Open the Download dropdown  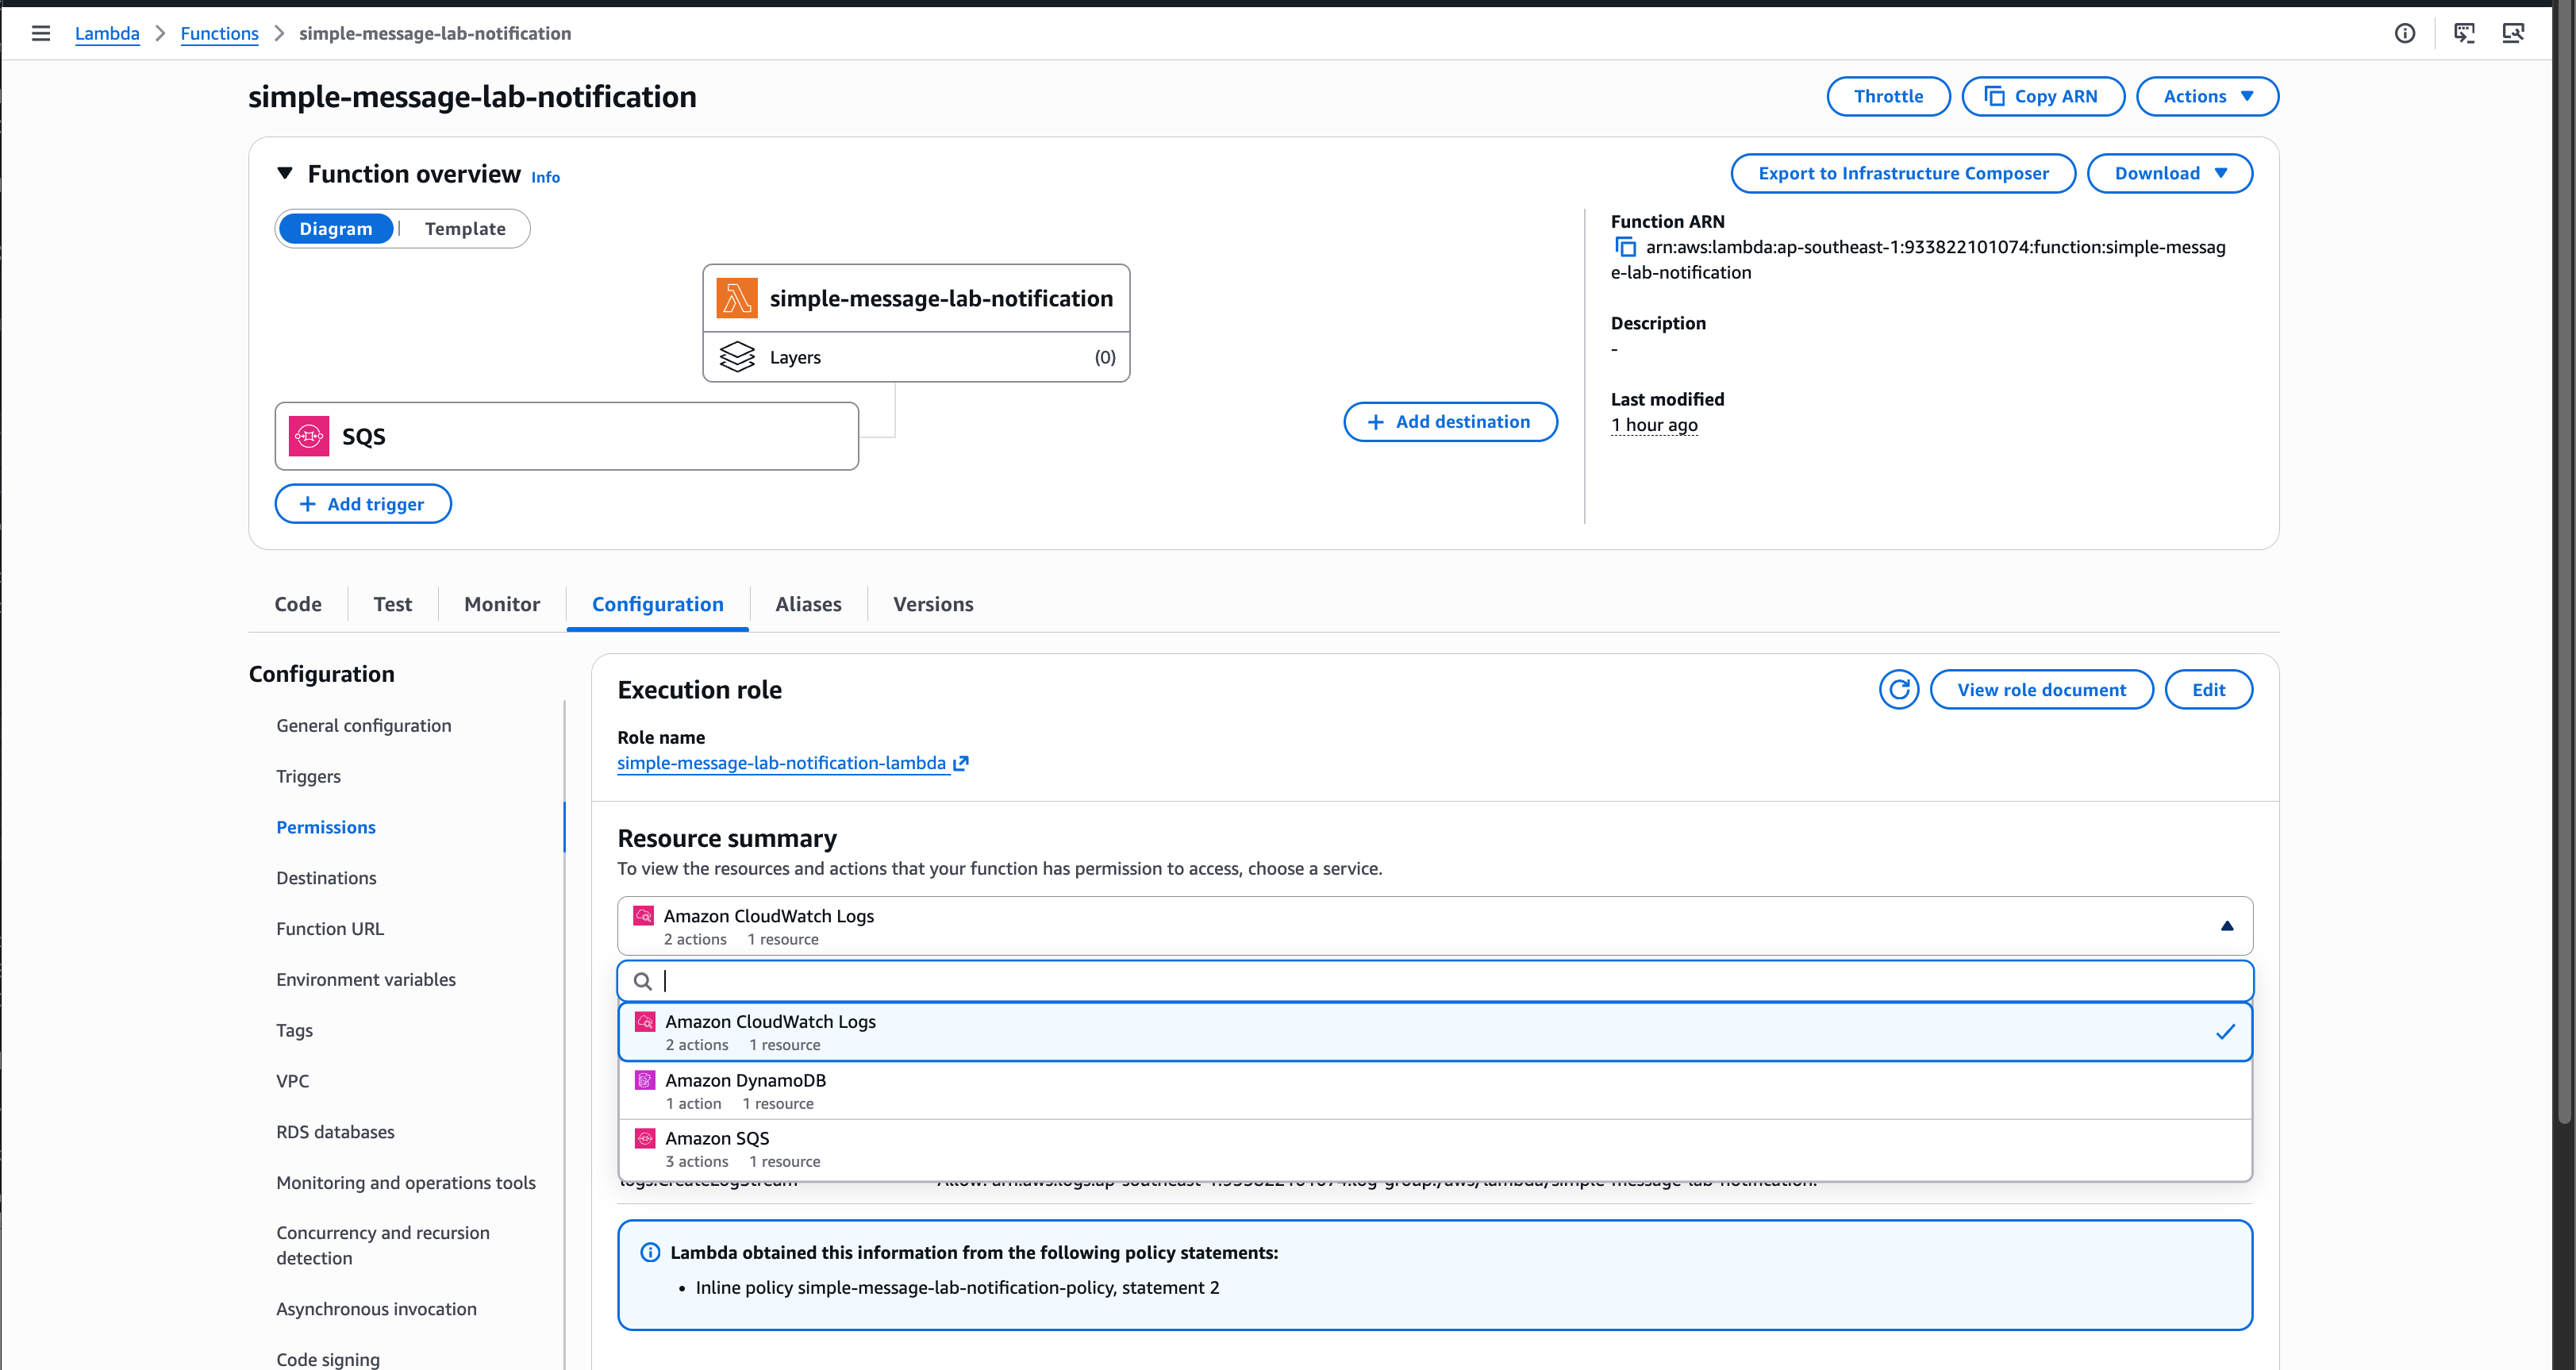point(2169,173)
